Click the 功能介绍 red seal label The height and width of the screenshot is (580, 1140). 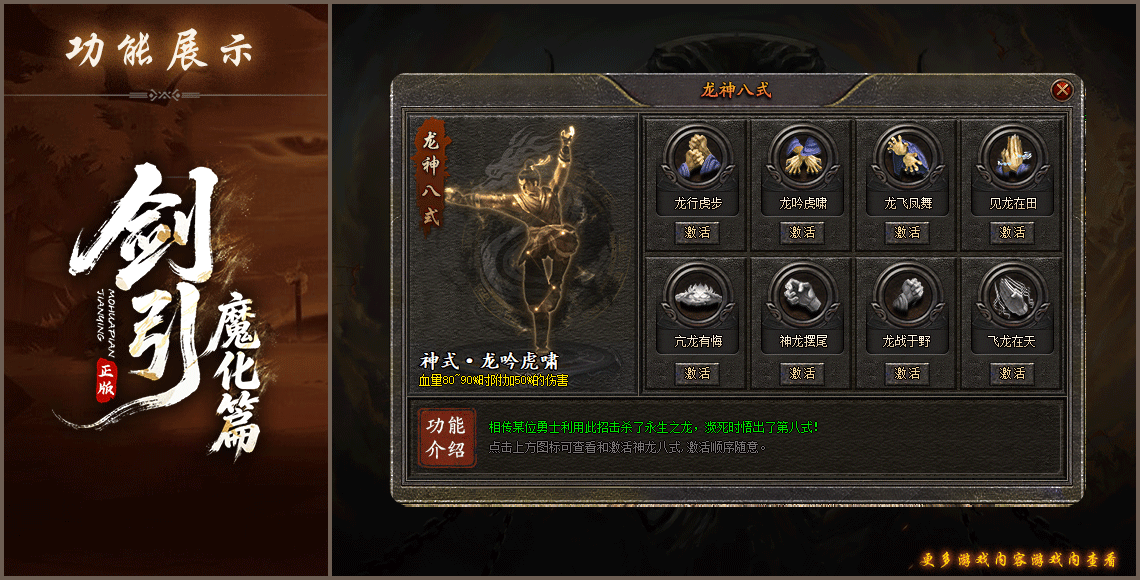(x=446, y=438)
